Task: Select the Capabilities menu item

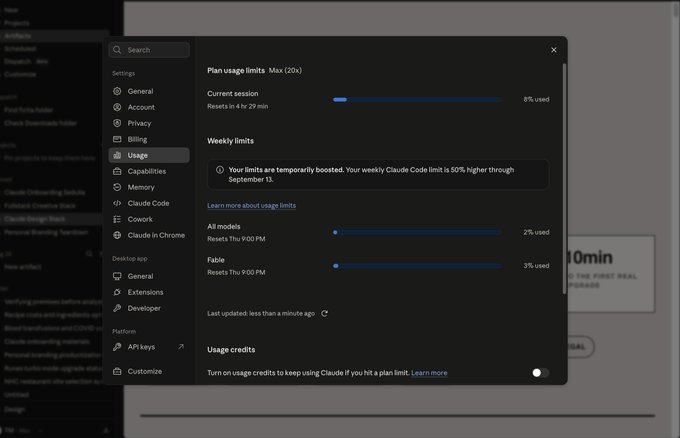Action: (x=149, y=171)
